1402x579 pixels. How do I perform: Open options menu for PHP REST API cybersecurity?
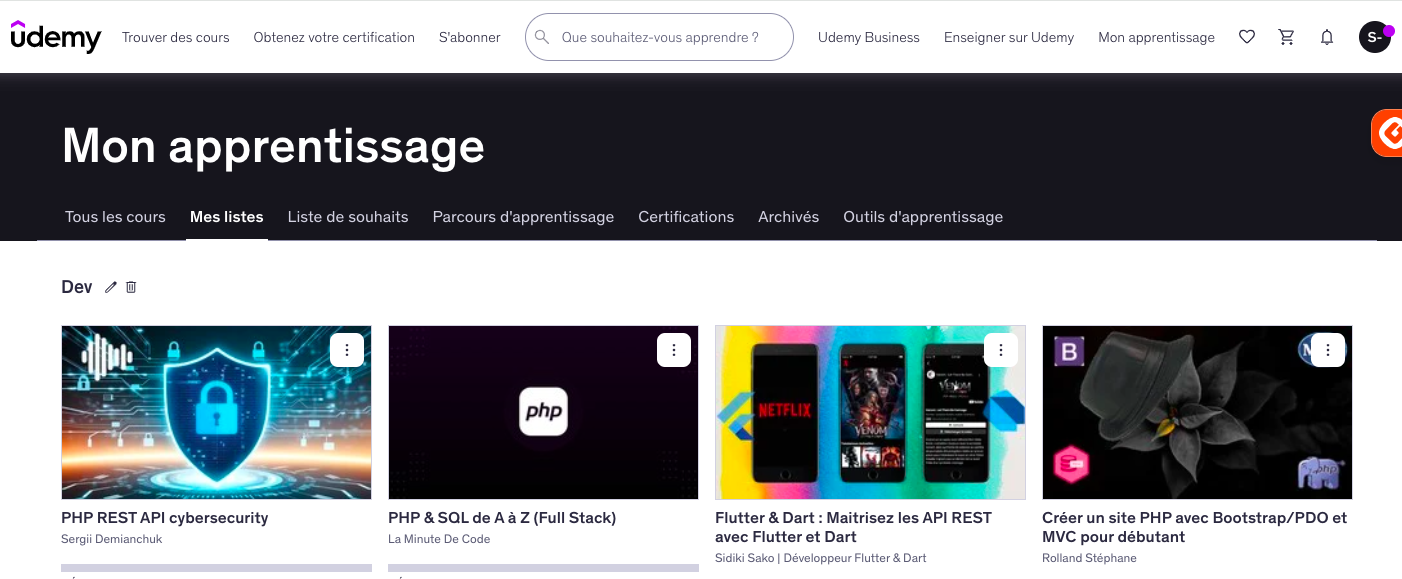coord(347,350)
